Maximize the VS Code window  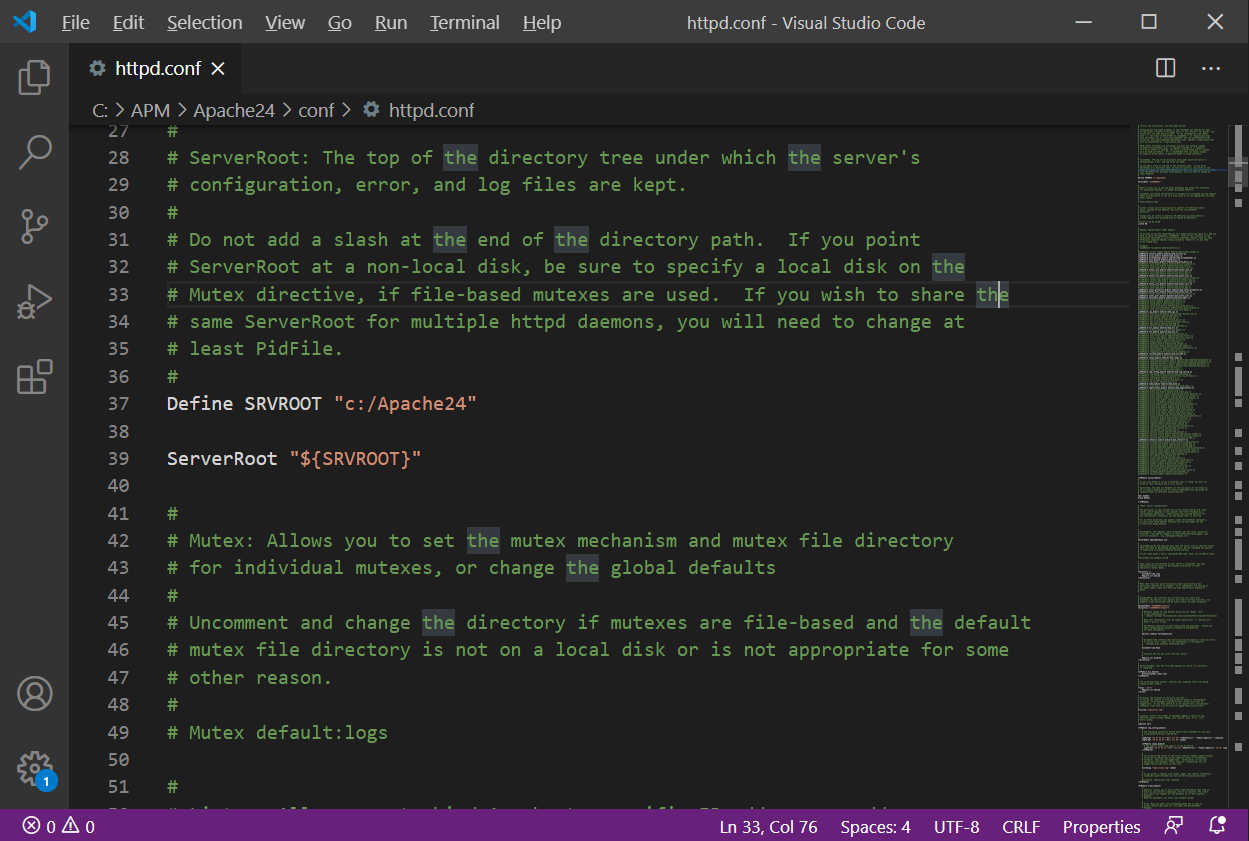pyautogui.click(x=1149, y=22)
